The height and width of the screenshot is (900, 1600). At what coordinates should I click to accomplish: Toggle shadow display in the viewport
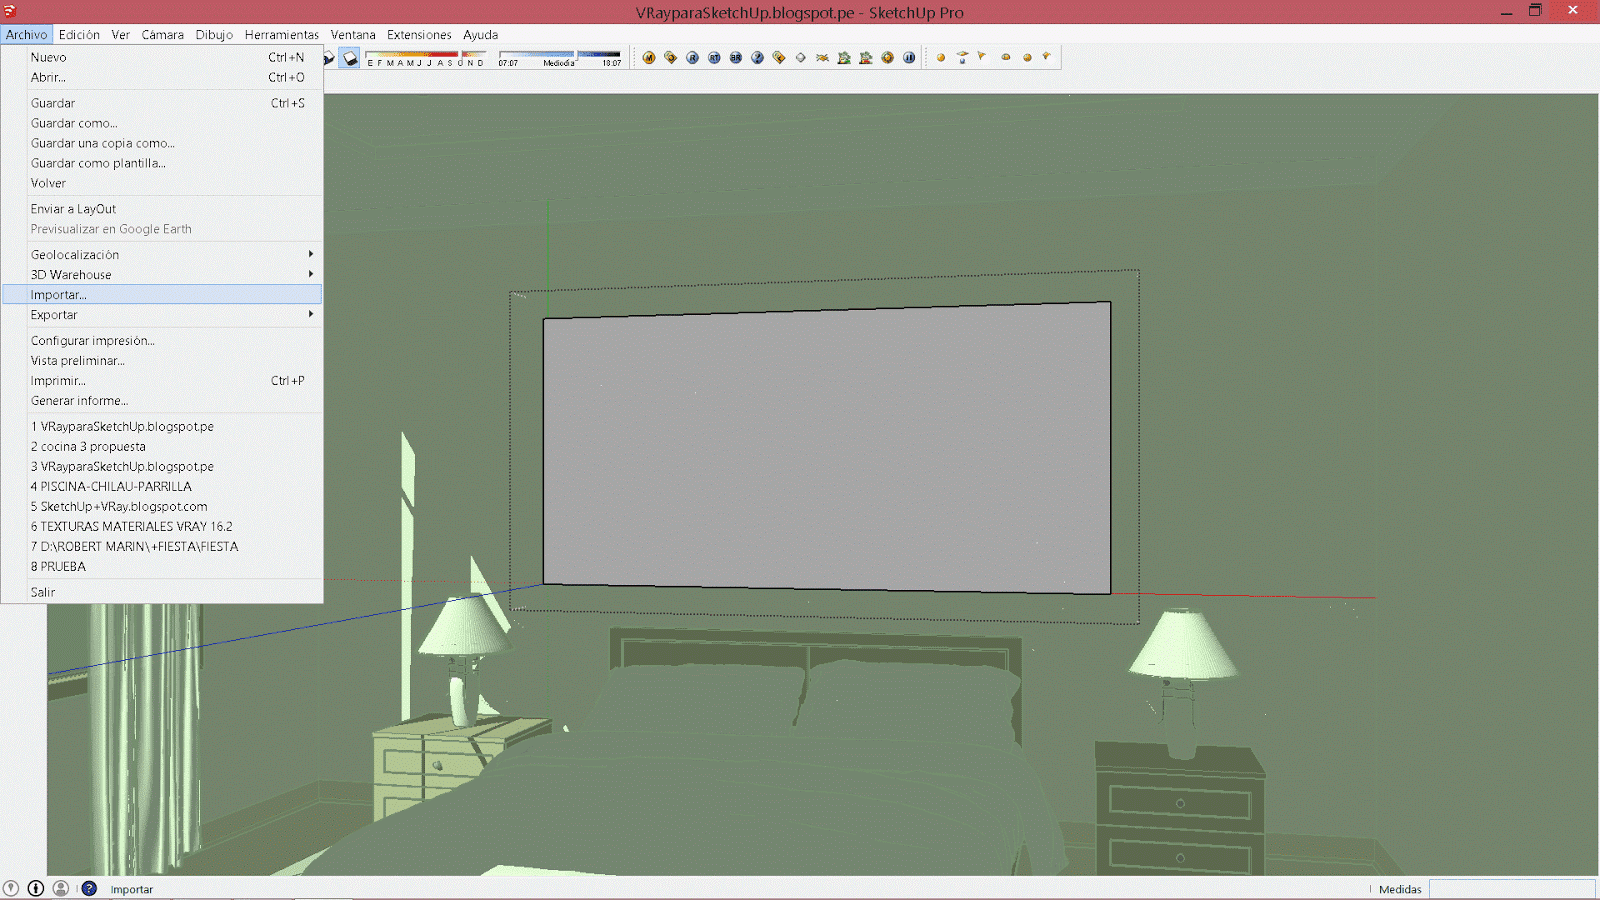pos(348,57)
